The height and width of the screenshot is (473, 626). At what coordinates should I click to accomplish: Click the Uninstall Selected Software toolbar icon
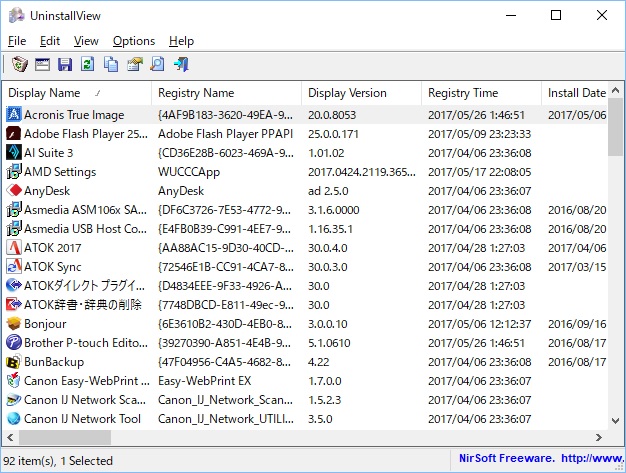(x=18, y=65)
